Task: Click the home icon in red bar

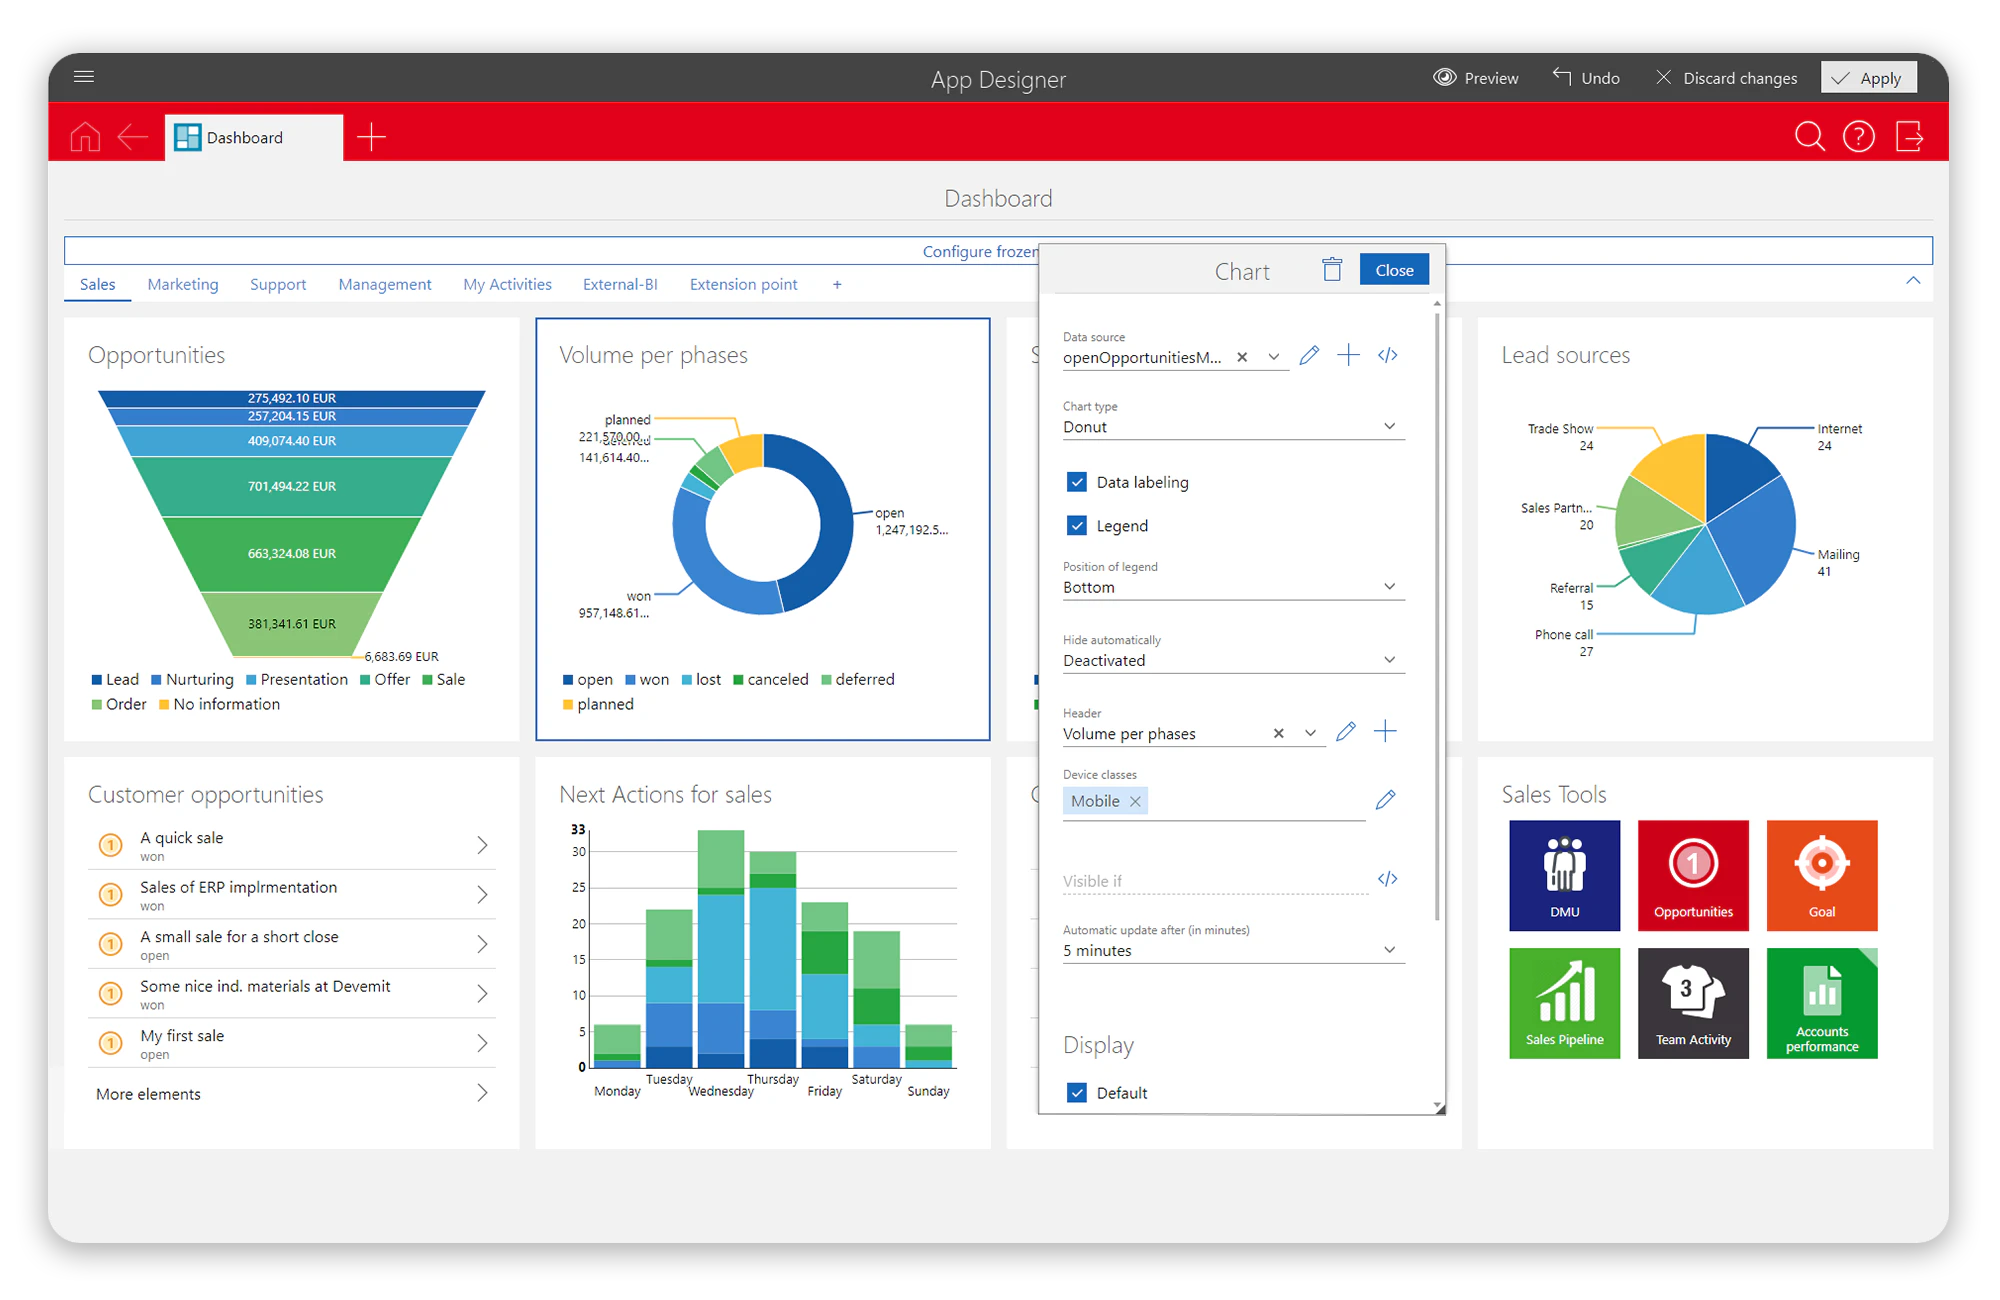Action: point(85,137)
